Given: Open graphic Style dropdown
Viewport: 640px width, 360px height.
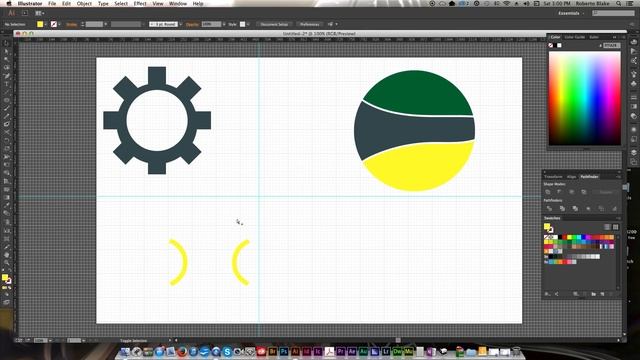Looking at the screenshot, I should point(248,24).
